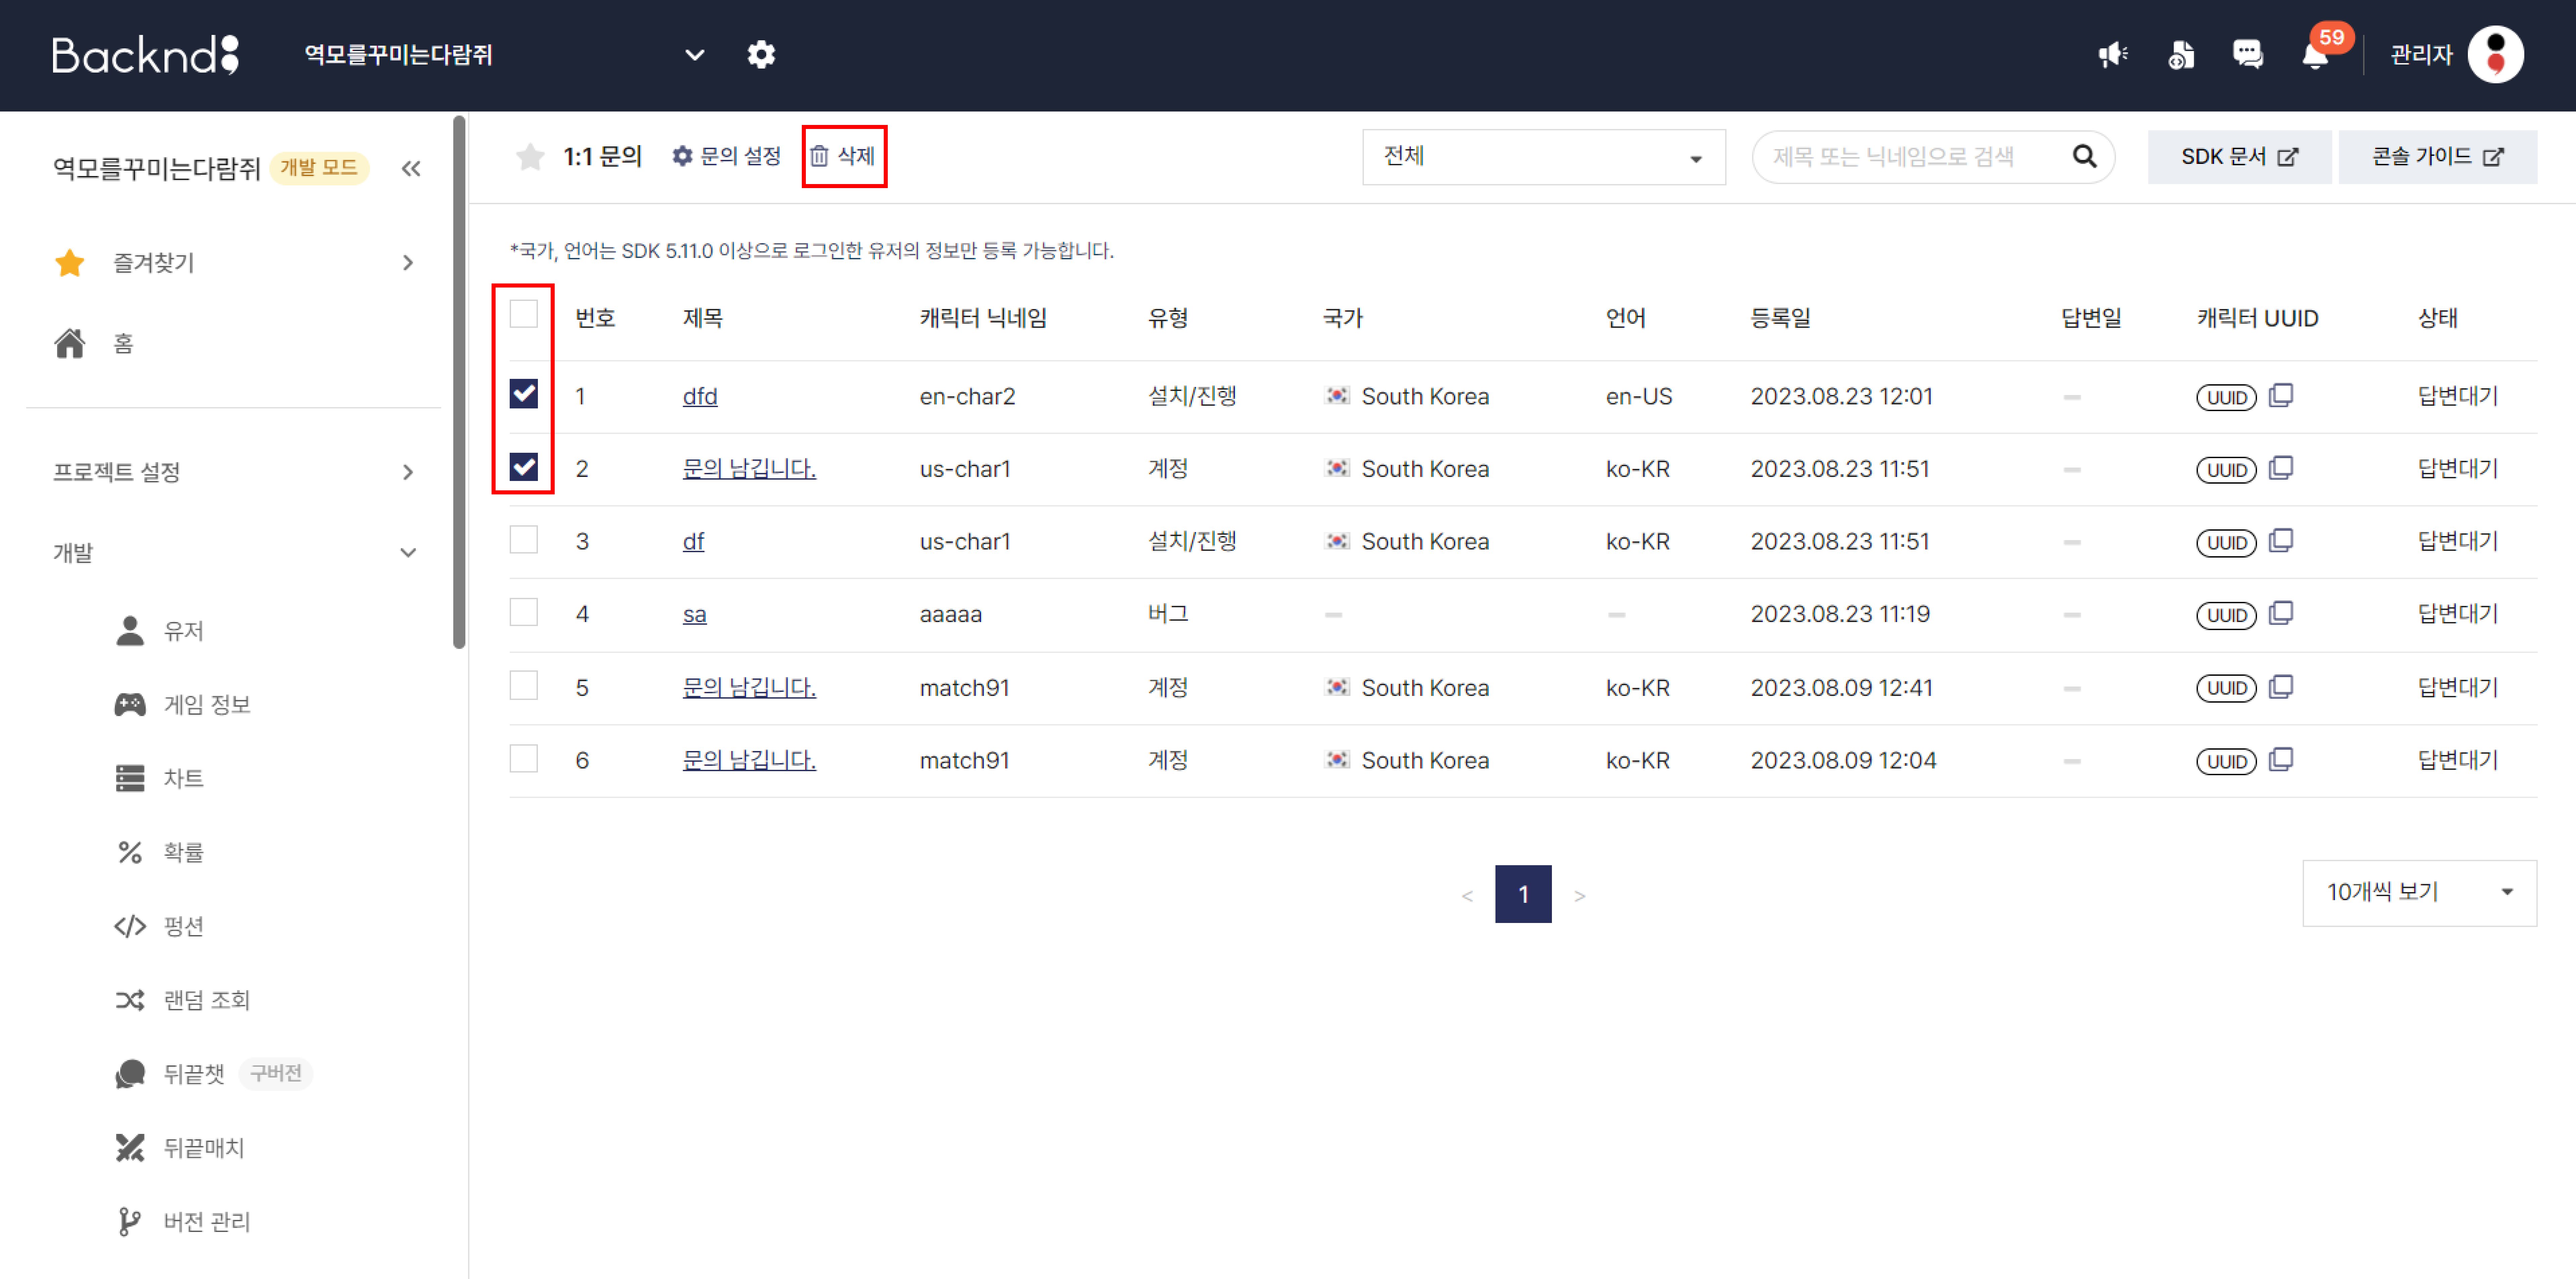The height and width of the screenshot is (1279, 2576).
Task: Click the sidebar vertical scrollbar
Action: 459,382
